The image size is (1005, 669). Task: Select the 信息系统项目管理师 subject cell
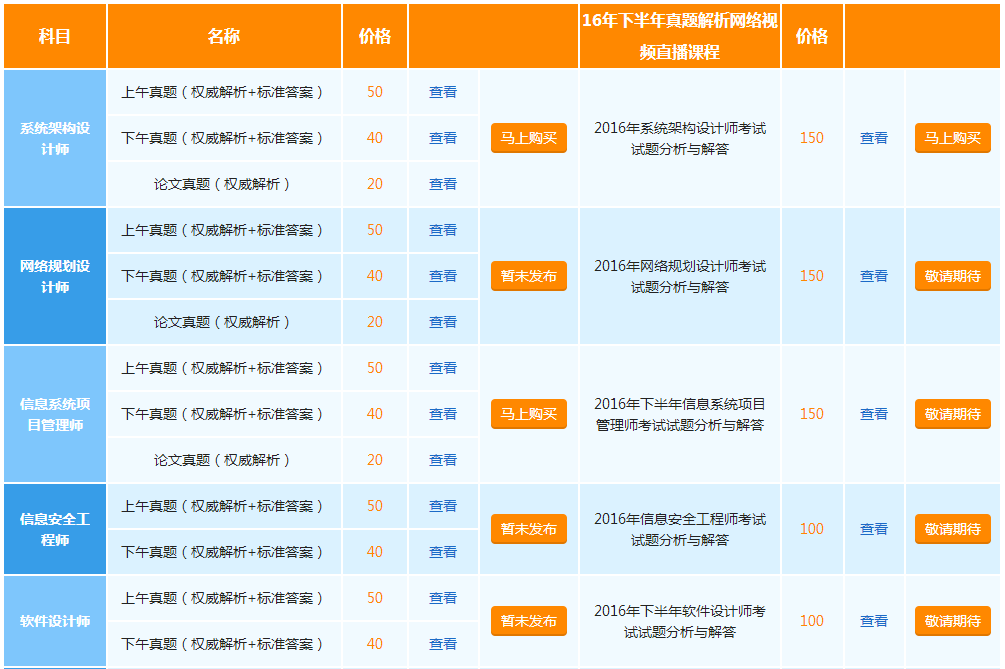point(55,414)
